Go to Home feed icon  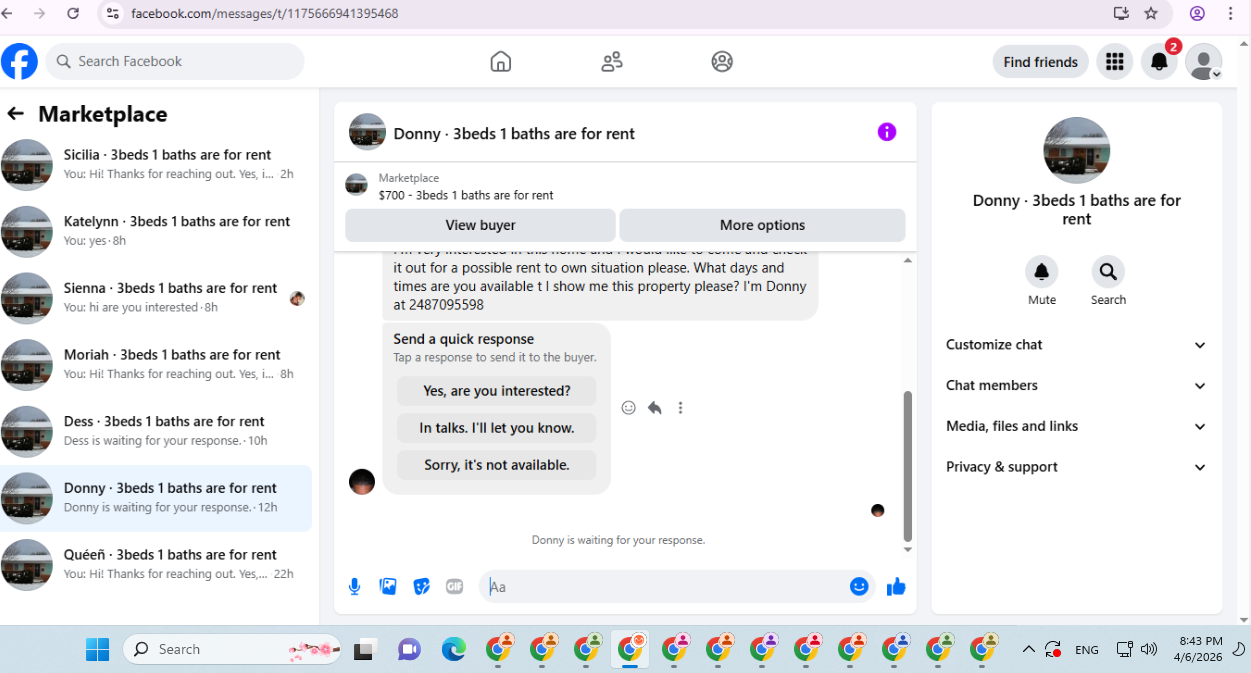pos(501,62)
